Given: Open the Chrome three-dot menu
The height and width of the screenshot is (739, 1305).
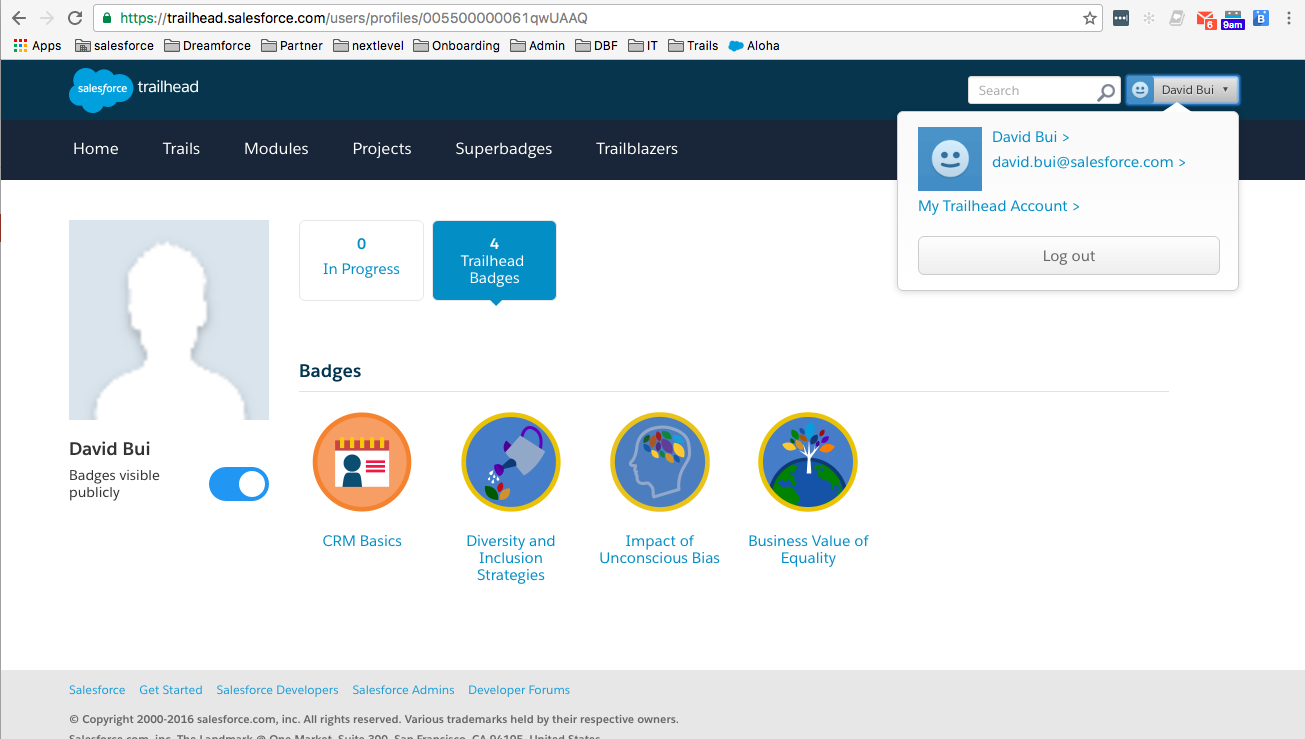Looking at the screenshot, I should [1288, 18].
